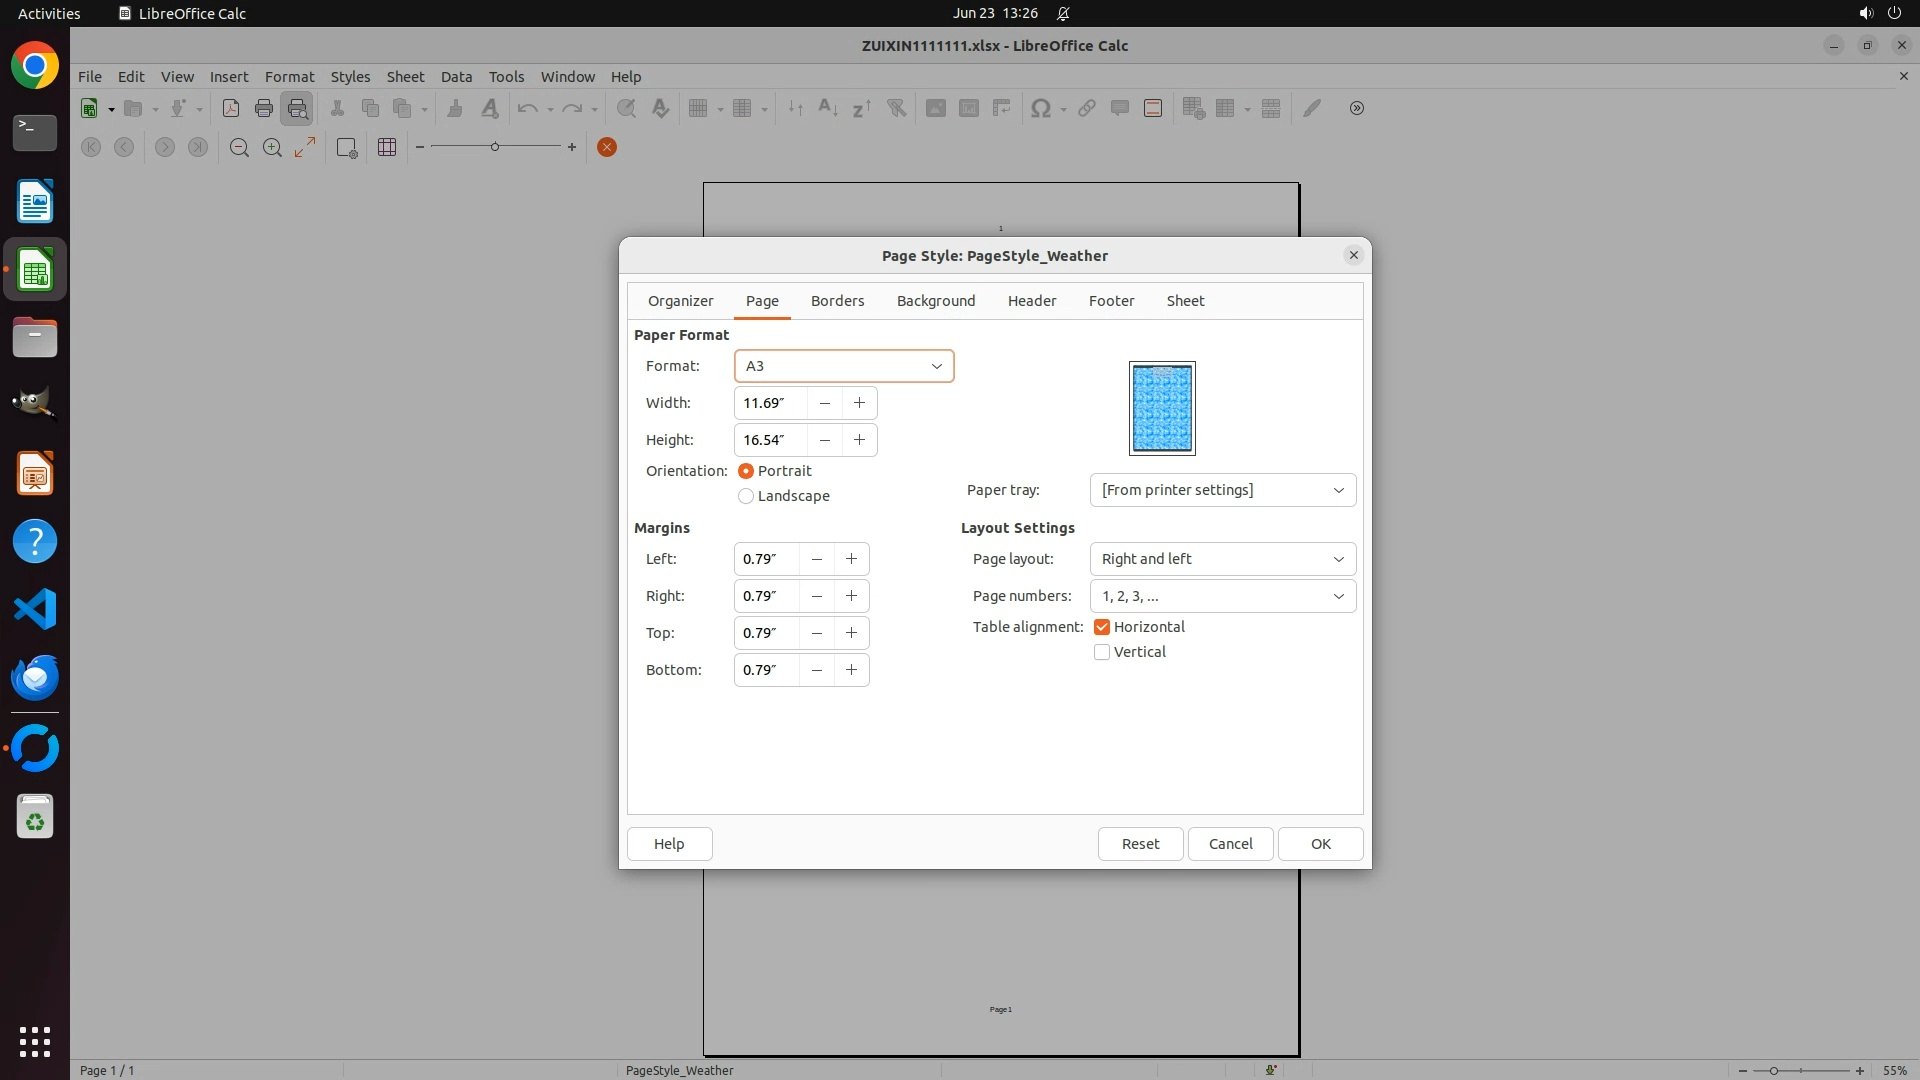Click the OK button

(1320, 844)
